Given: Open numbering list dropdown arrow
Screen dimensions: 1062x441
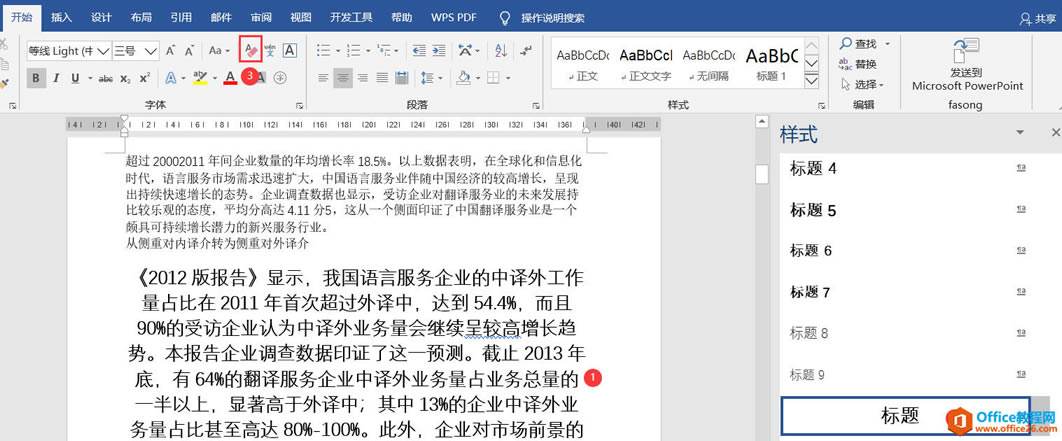Looking at the screenshot, I should click(x=366, y=51).
